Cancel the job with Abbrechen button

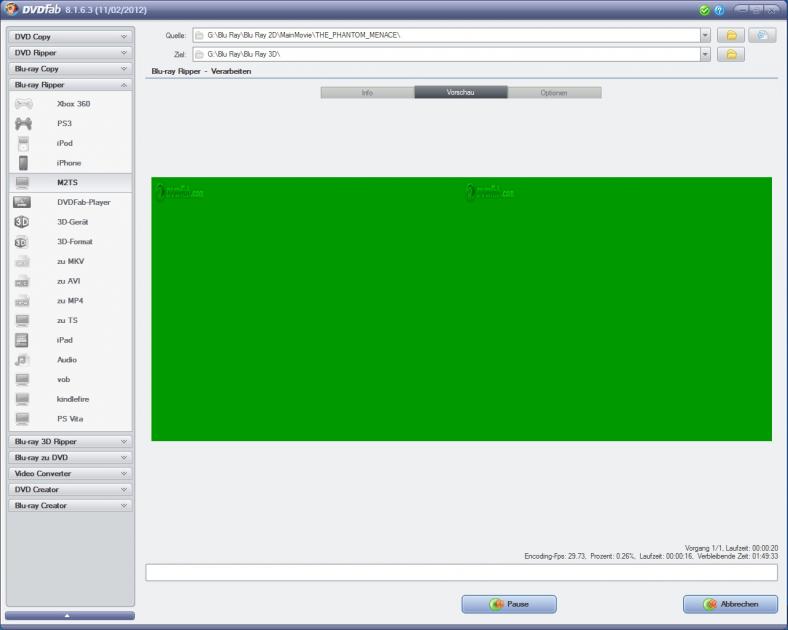[730, 604]
